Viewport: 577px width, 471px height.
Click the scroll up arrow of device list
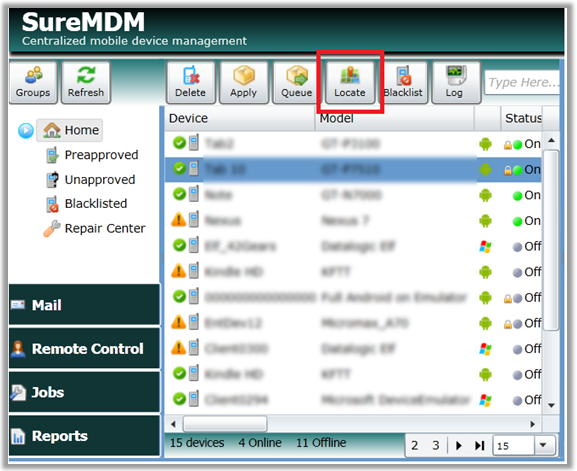(x=551, y=140)
